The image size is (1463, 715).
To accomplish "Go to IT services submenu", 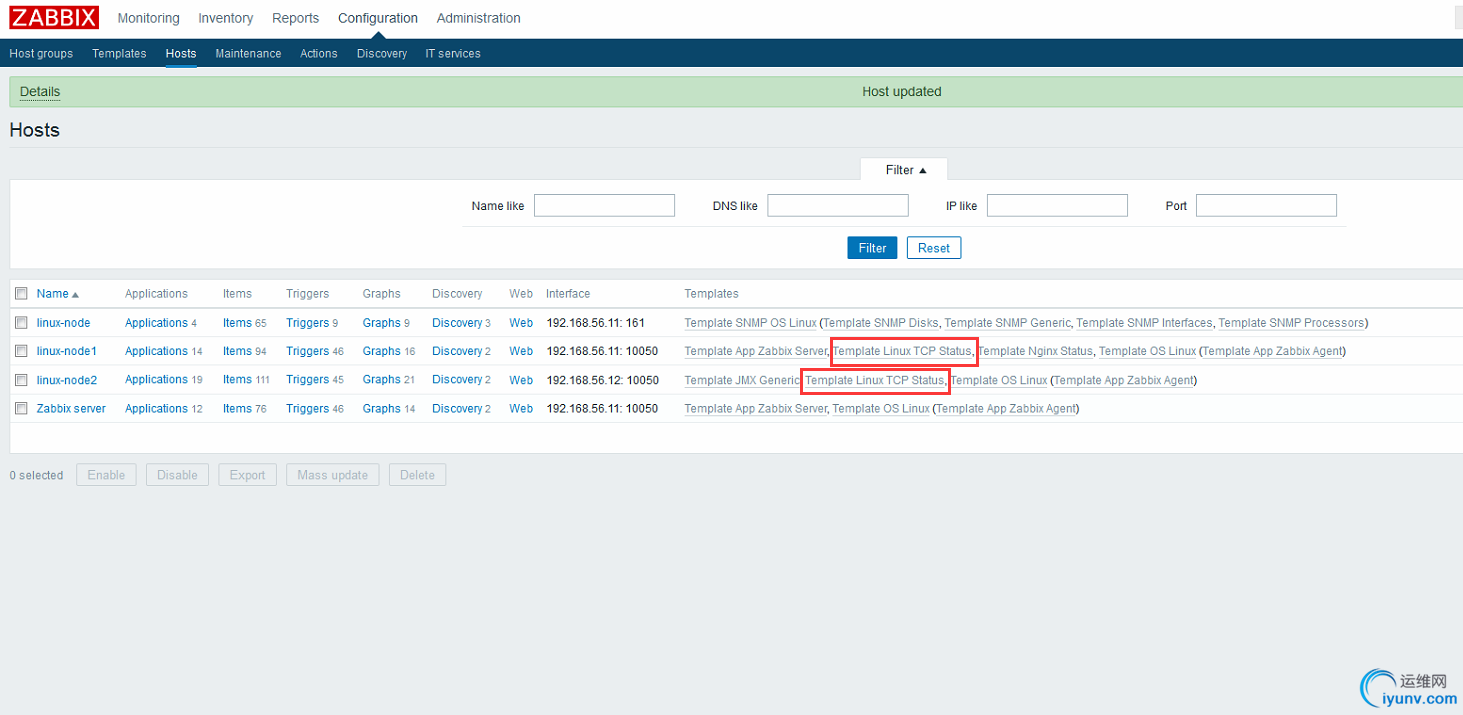I will tap(453, 54).
